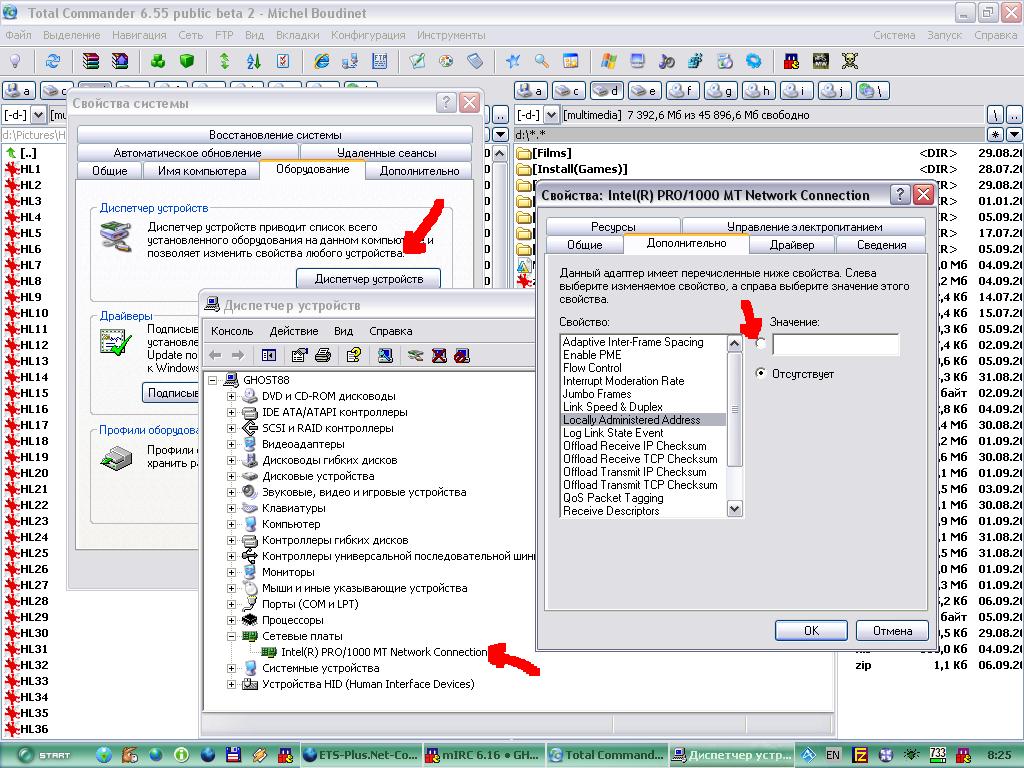This screenshot has height=768, width=1024.
Task: Expand the 'Процессоры' tree node
Action: click(232, 620)
